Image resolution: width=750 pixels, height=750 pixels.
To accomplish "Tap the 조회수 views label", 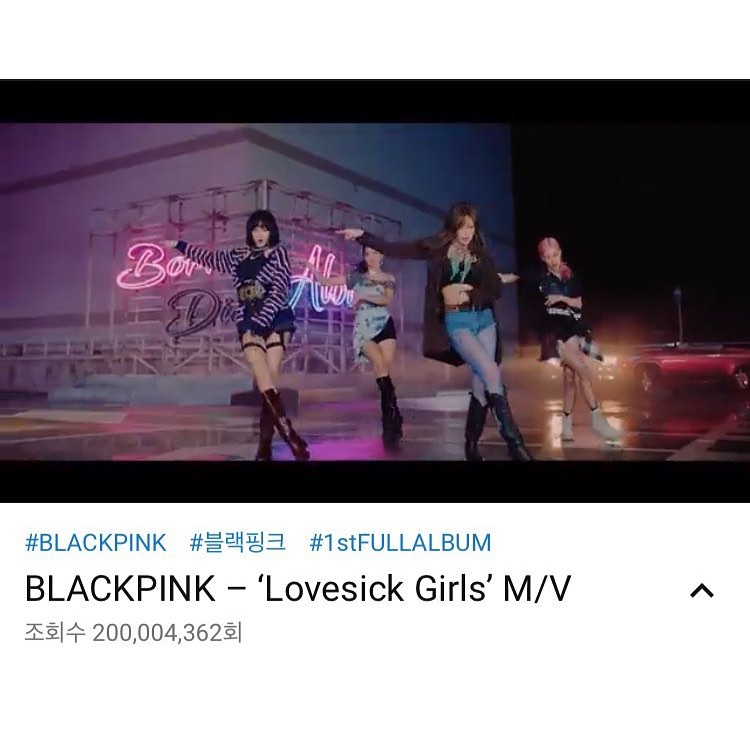I will [x=55, y=633].
